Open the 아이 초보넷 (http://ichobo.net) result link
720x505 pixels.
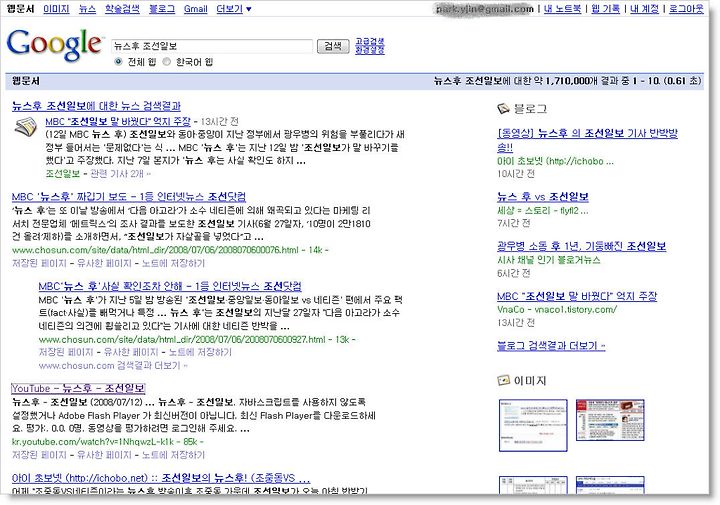point(161,478)
